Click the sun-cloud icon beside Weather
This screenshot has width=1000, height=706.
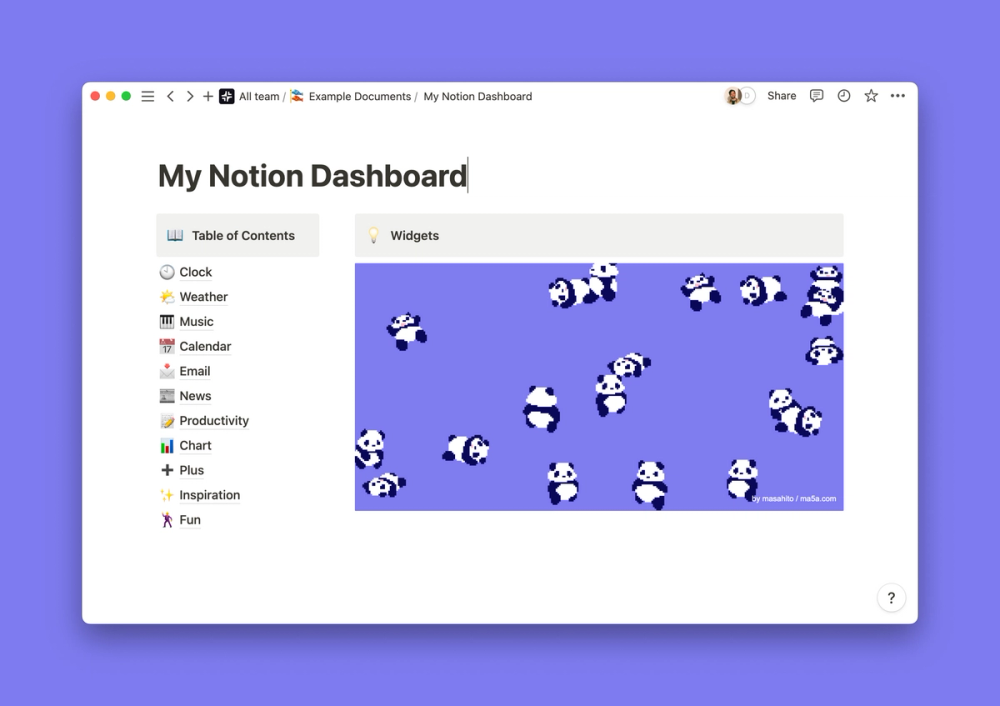tap(167, 297)
